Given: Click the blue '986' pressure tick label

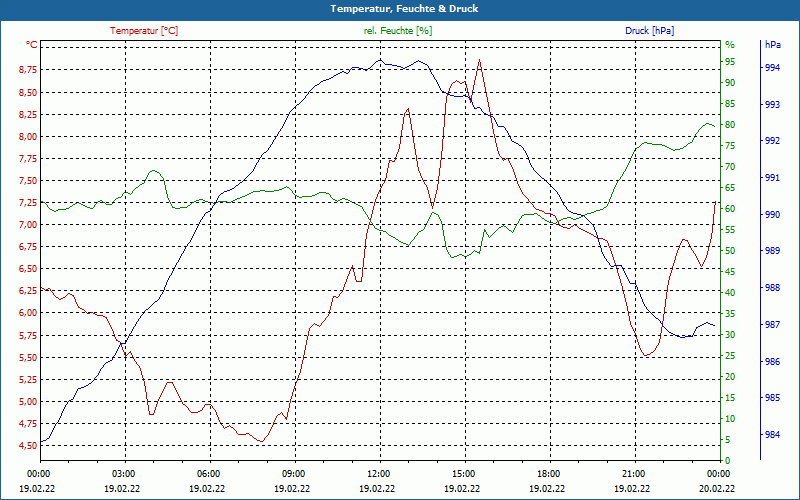Looking at the screenshot, I should pos(772,362).
